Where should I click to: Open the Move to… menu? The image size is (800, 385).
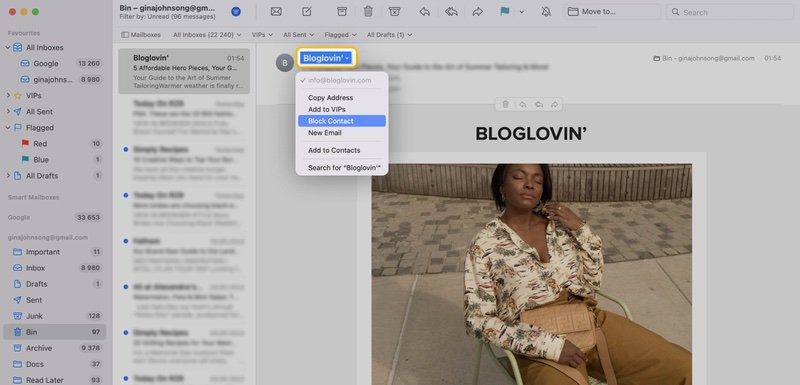(x=612, y=12)
